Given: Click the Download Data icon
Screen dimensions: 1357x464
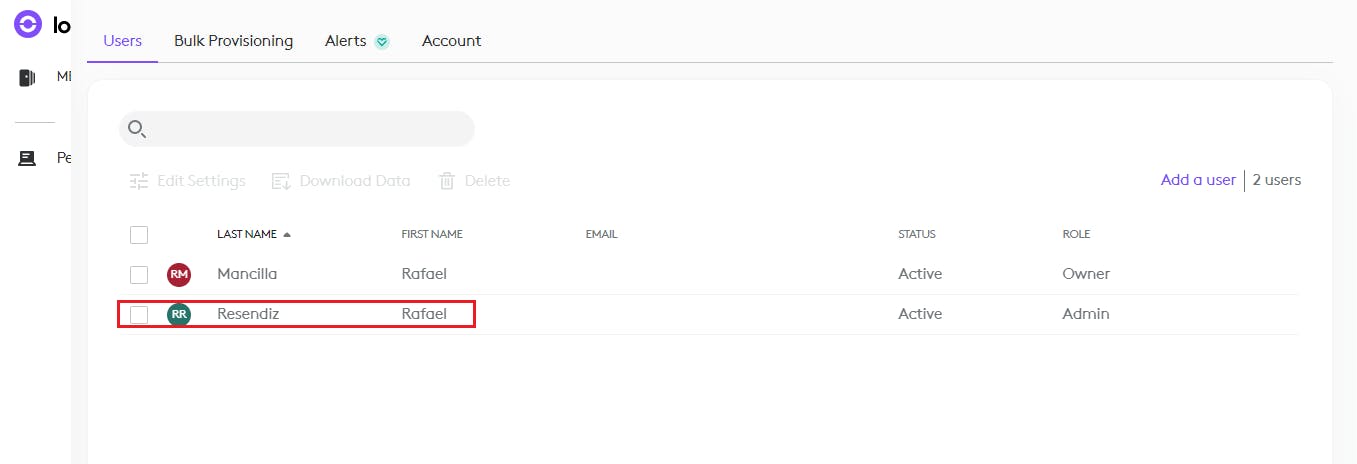Looking at the screenshot, I should (281, 181).
